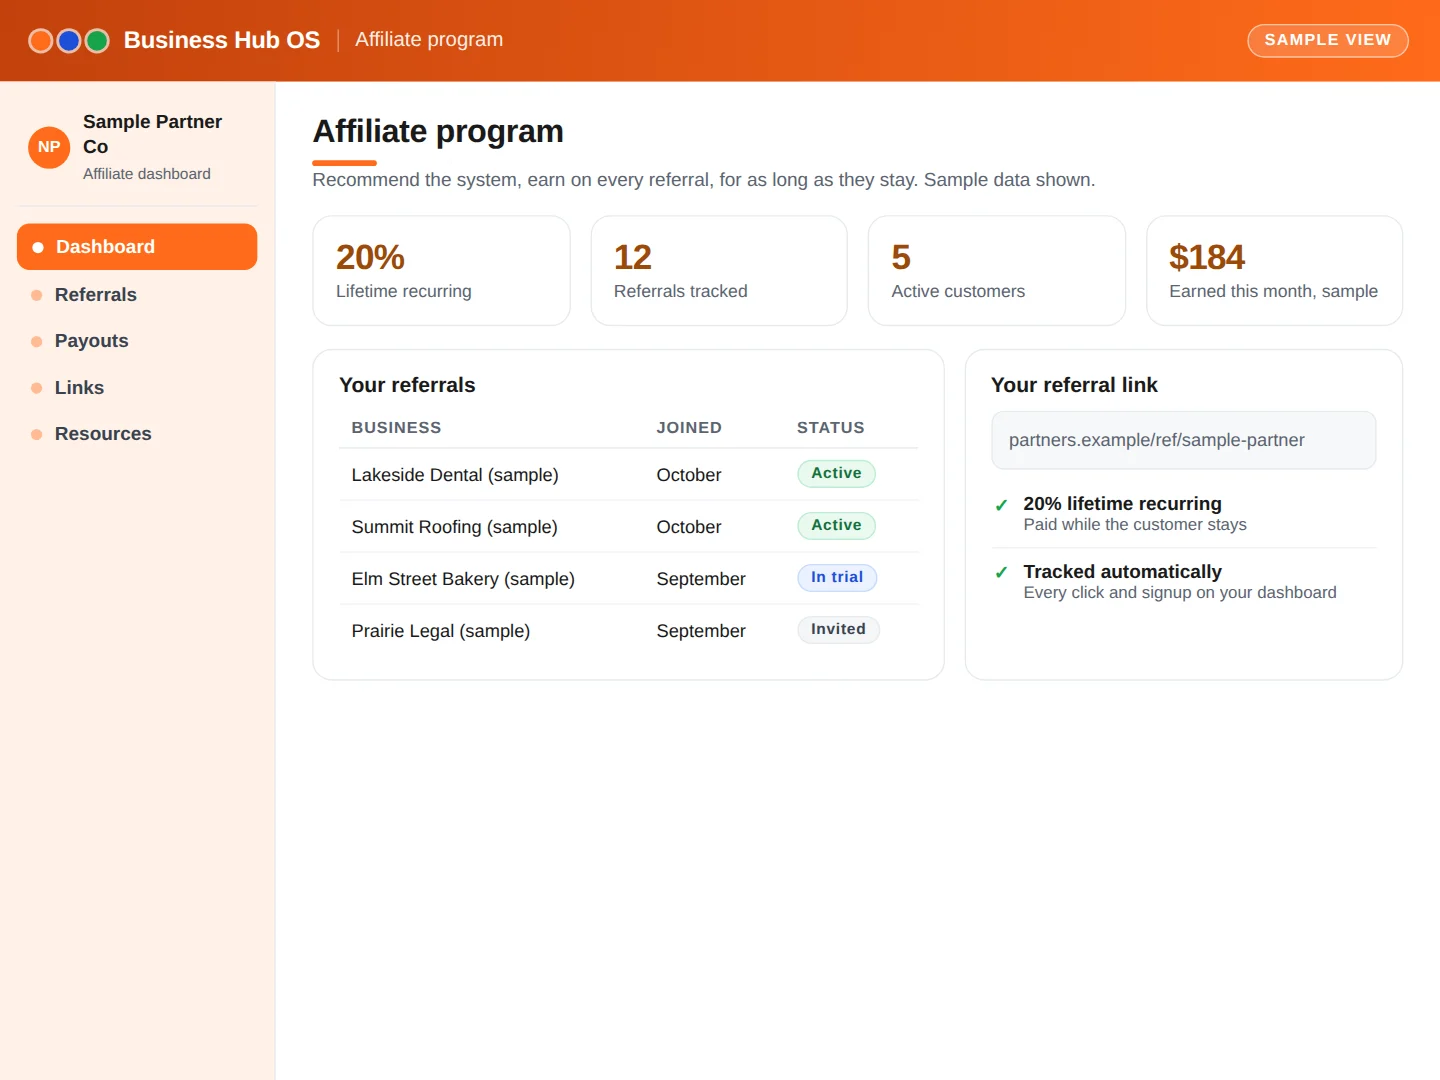
Task: Click the NP avatar badge
Action: pos(49,147)
